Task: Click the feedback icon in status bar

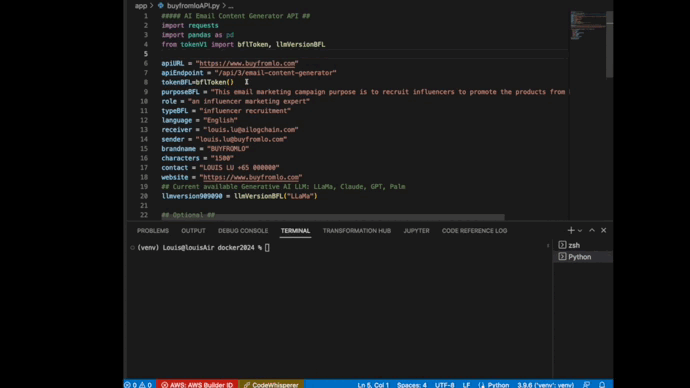Action: click(x=586, y=384)
